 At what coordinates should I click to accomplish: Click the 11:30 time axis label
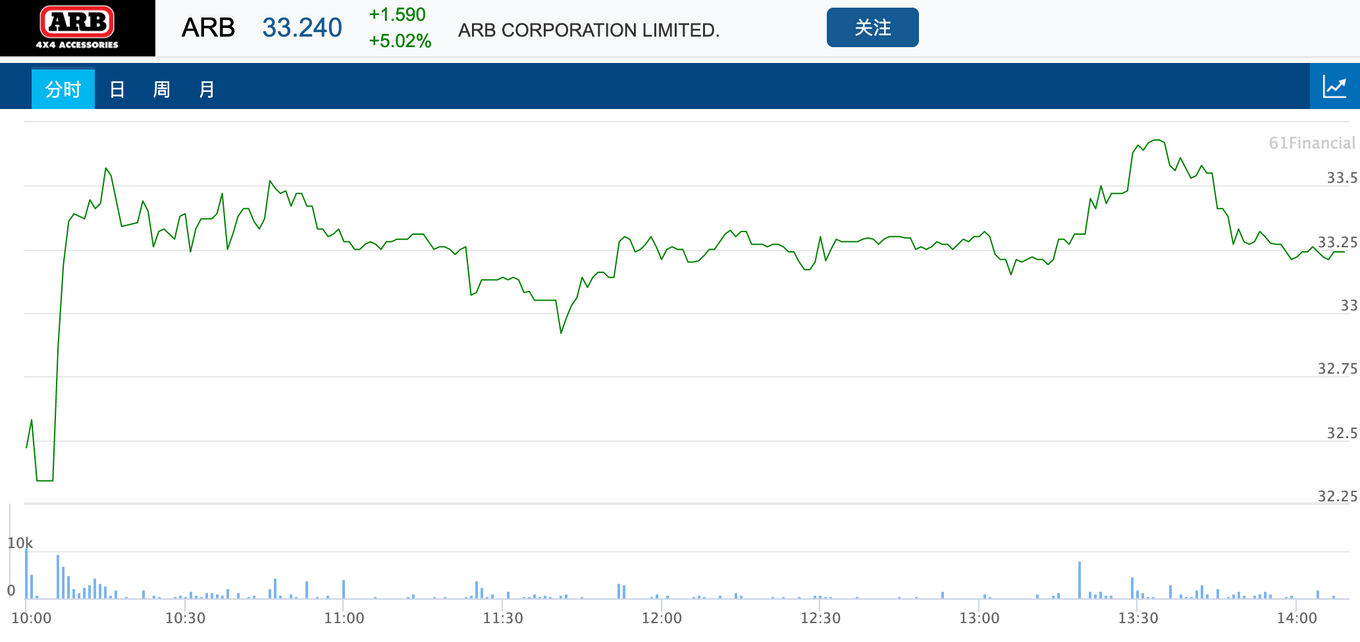503,618
